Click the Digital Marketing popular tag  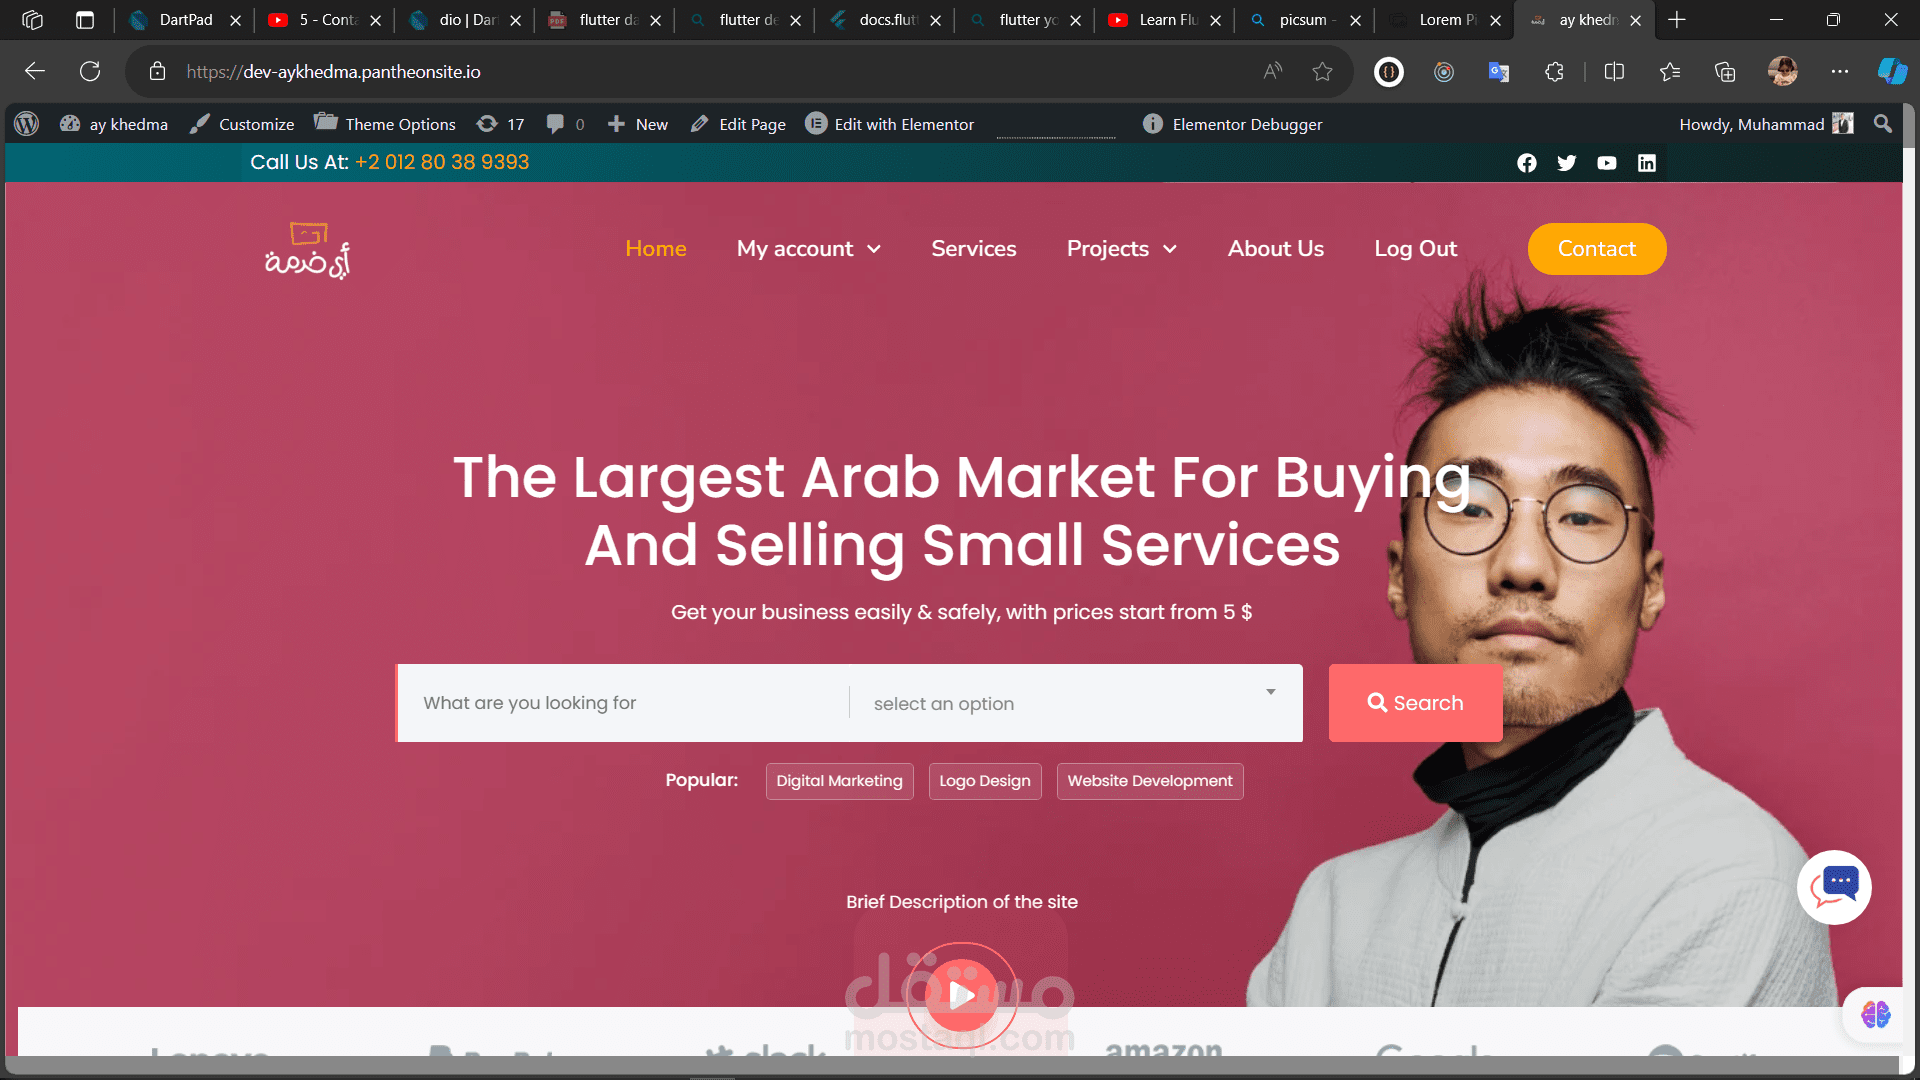839,781
